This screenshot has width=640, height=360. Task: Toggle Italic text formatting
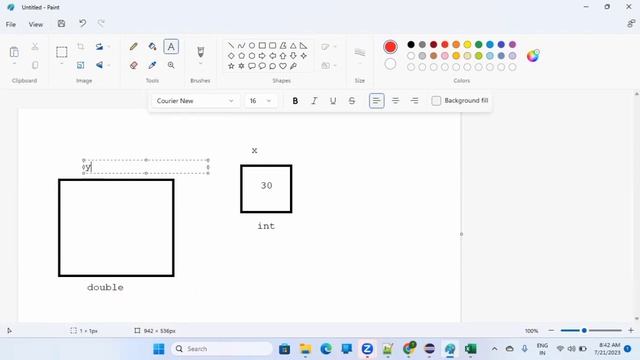tap(314, 101)
